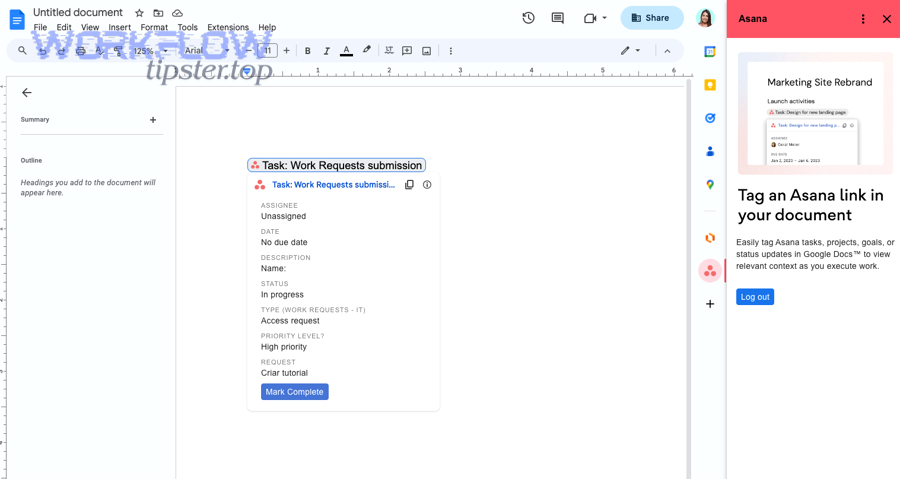
Task: Click the Log out button
Action: [x=755, y=297]
